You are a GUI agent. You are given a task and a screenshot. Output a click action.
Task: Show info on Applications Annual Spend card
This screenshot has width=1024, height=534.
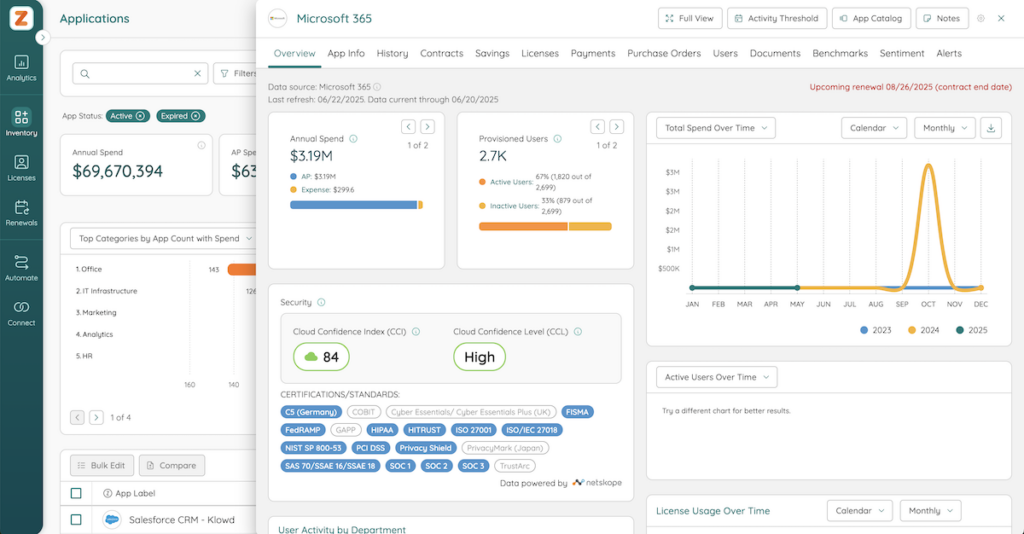click(201, 146)
